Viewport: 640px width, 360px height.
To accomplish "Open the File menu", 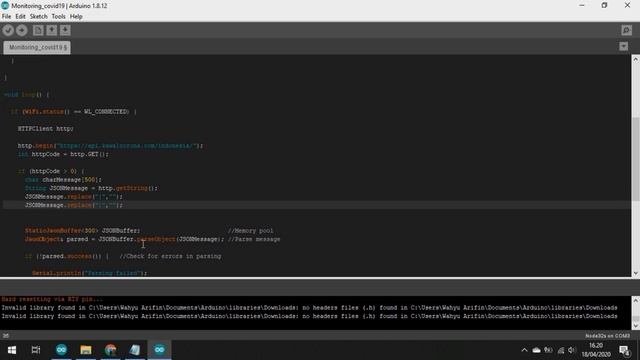I will coord(7,16).
